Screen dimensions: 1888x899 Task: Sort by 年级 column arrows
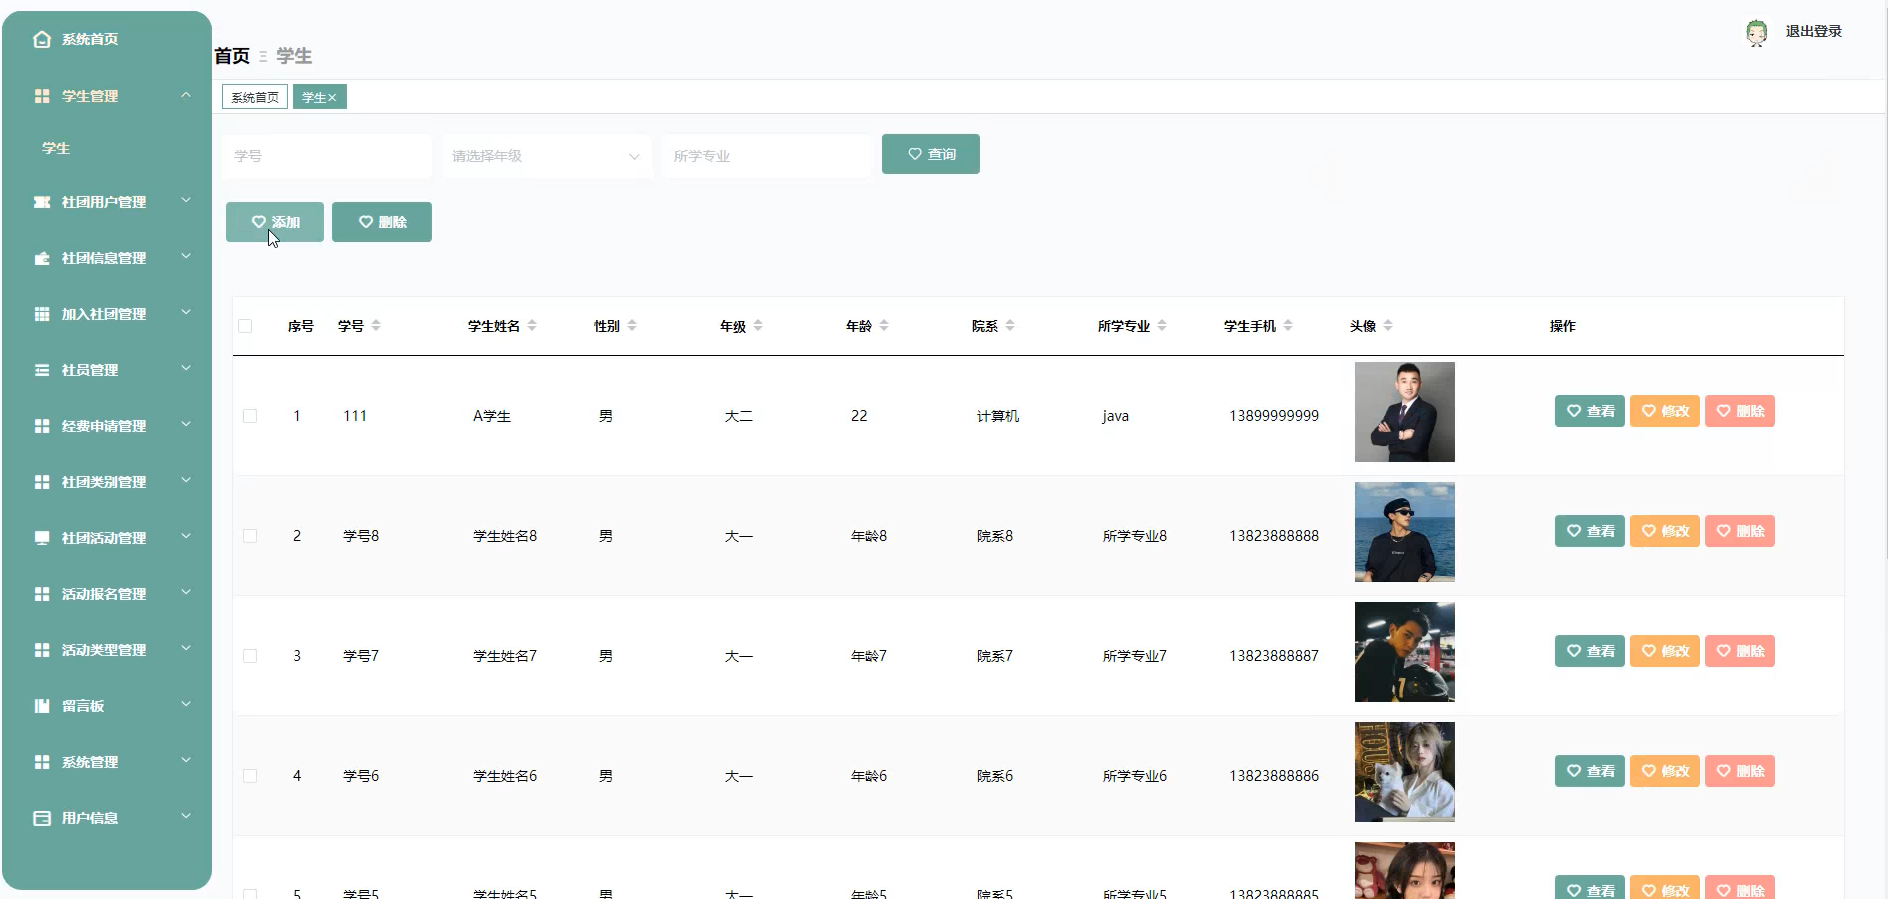758,326
